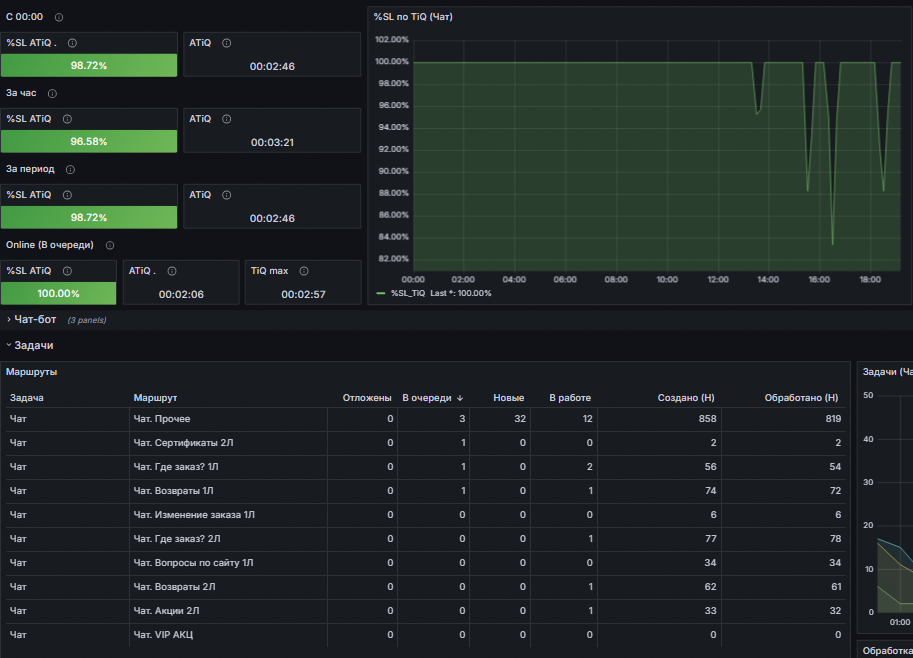Click info icon next to С 00:00
The image size is (913, 658).
click(x=59, y=17)
